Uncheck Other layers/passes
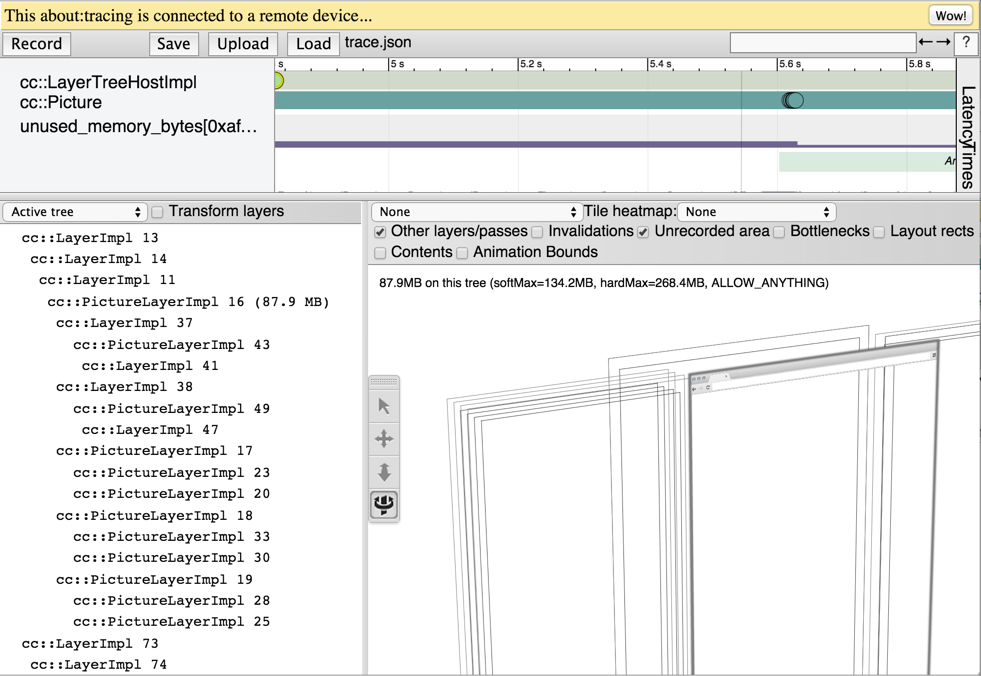Image resolution: width=981 pixels, height=676 pixels. point(380,232)
